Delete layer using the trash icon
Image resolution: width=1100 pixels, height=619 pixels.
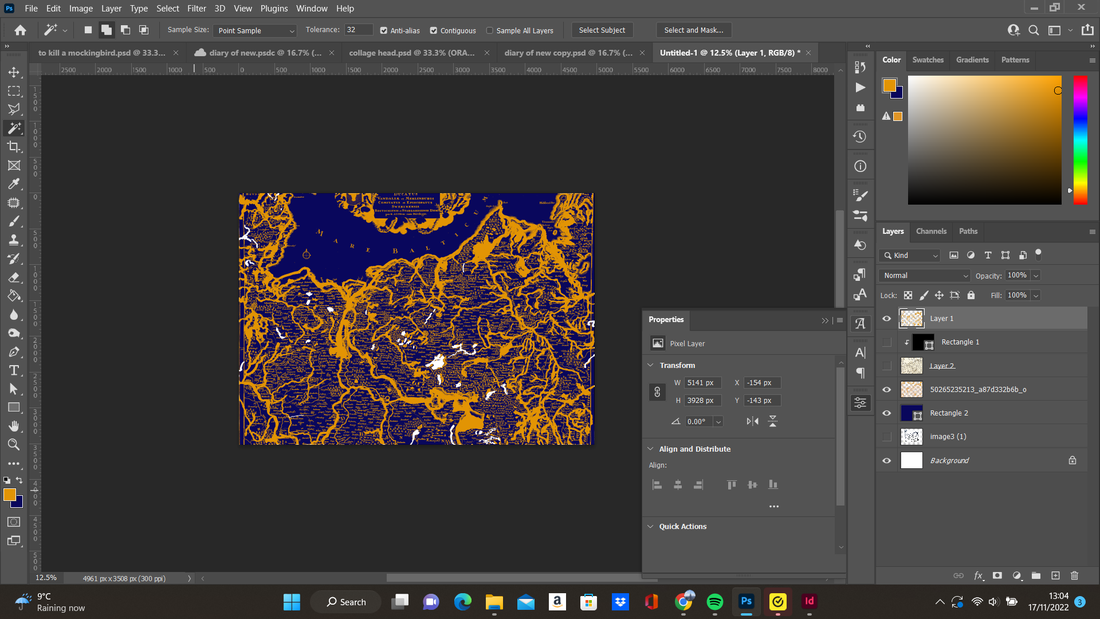coord(1075,575)
